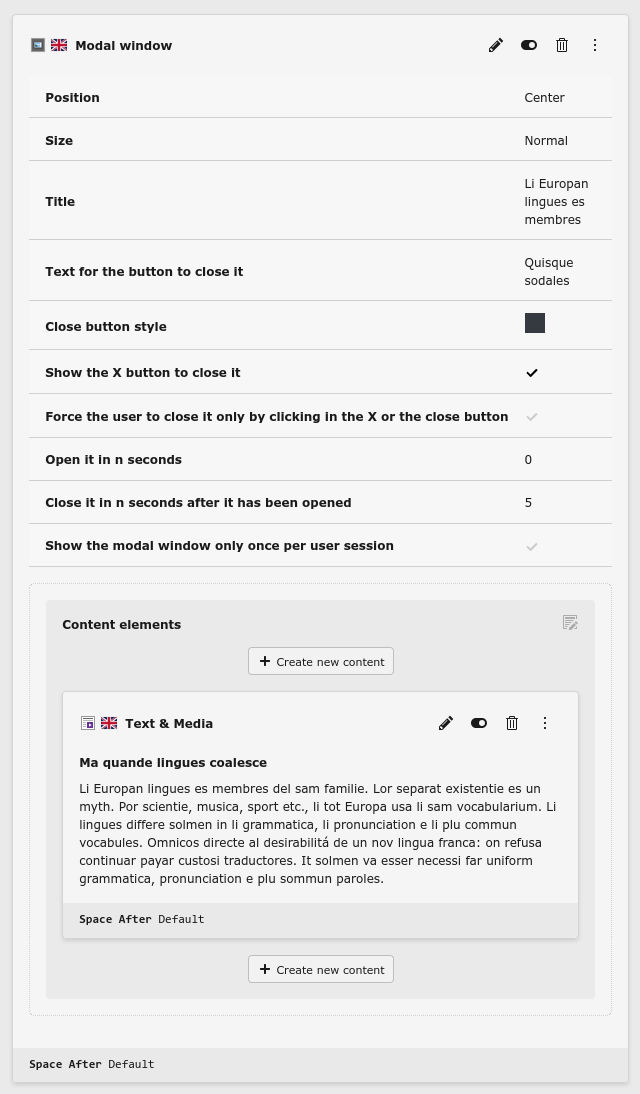Click the 'once per user session' checkmark

[532, 546]
